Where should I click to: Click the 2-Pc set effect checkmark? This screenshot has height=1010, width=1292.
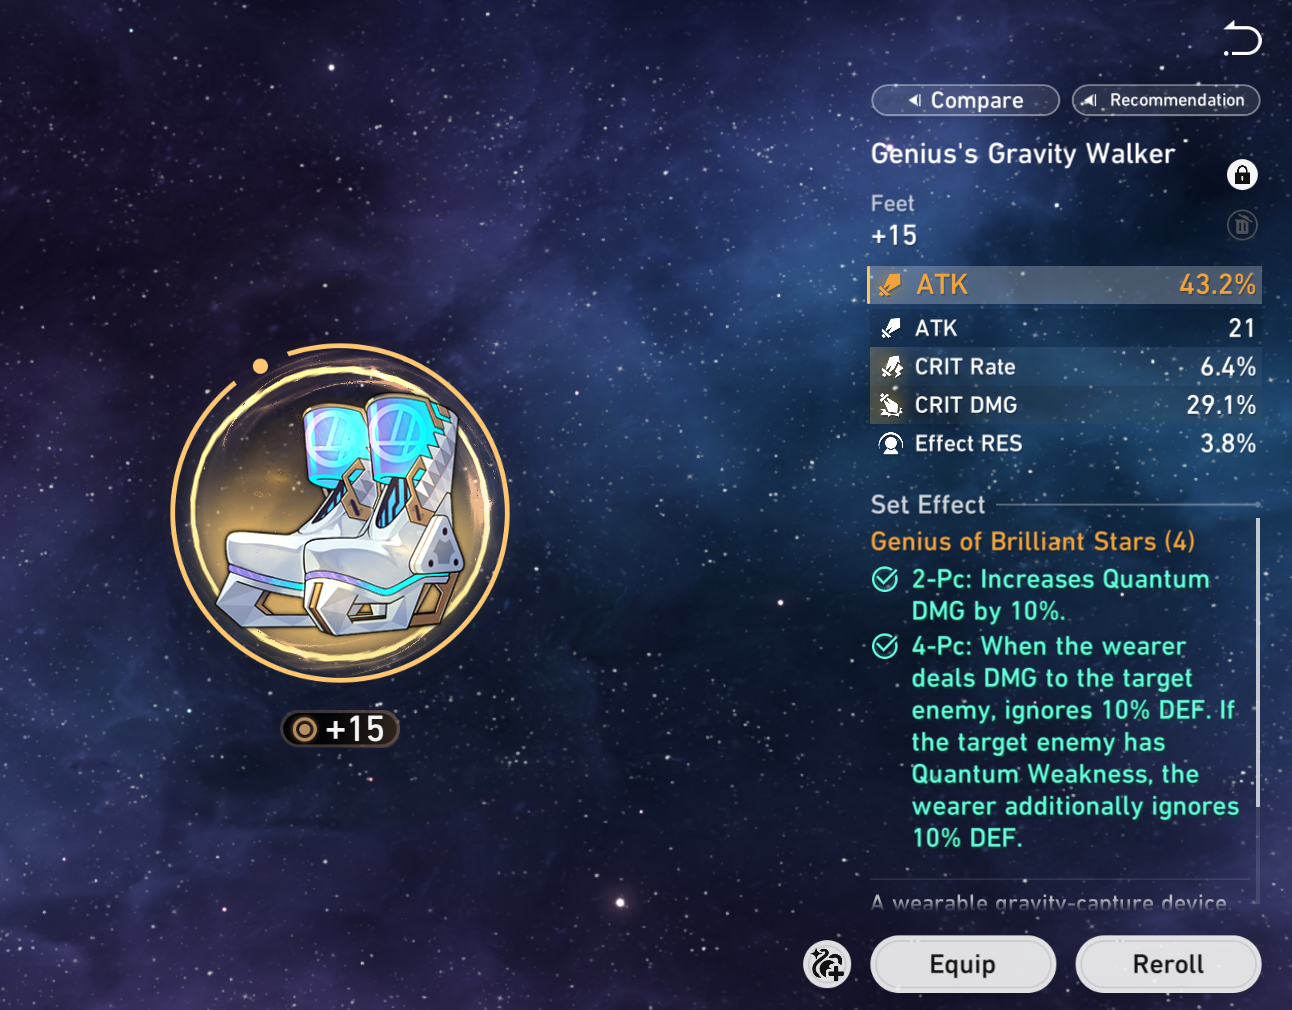click(x=885, y=579)
